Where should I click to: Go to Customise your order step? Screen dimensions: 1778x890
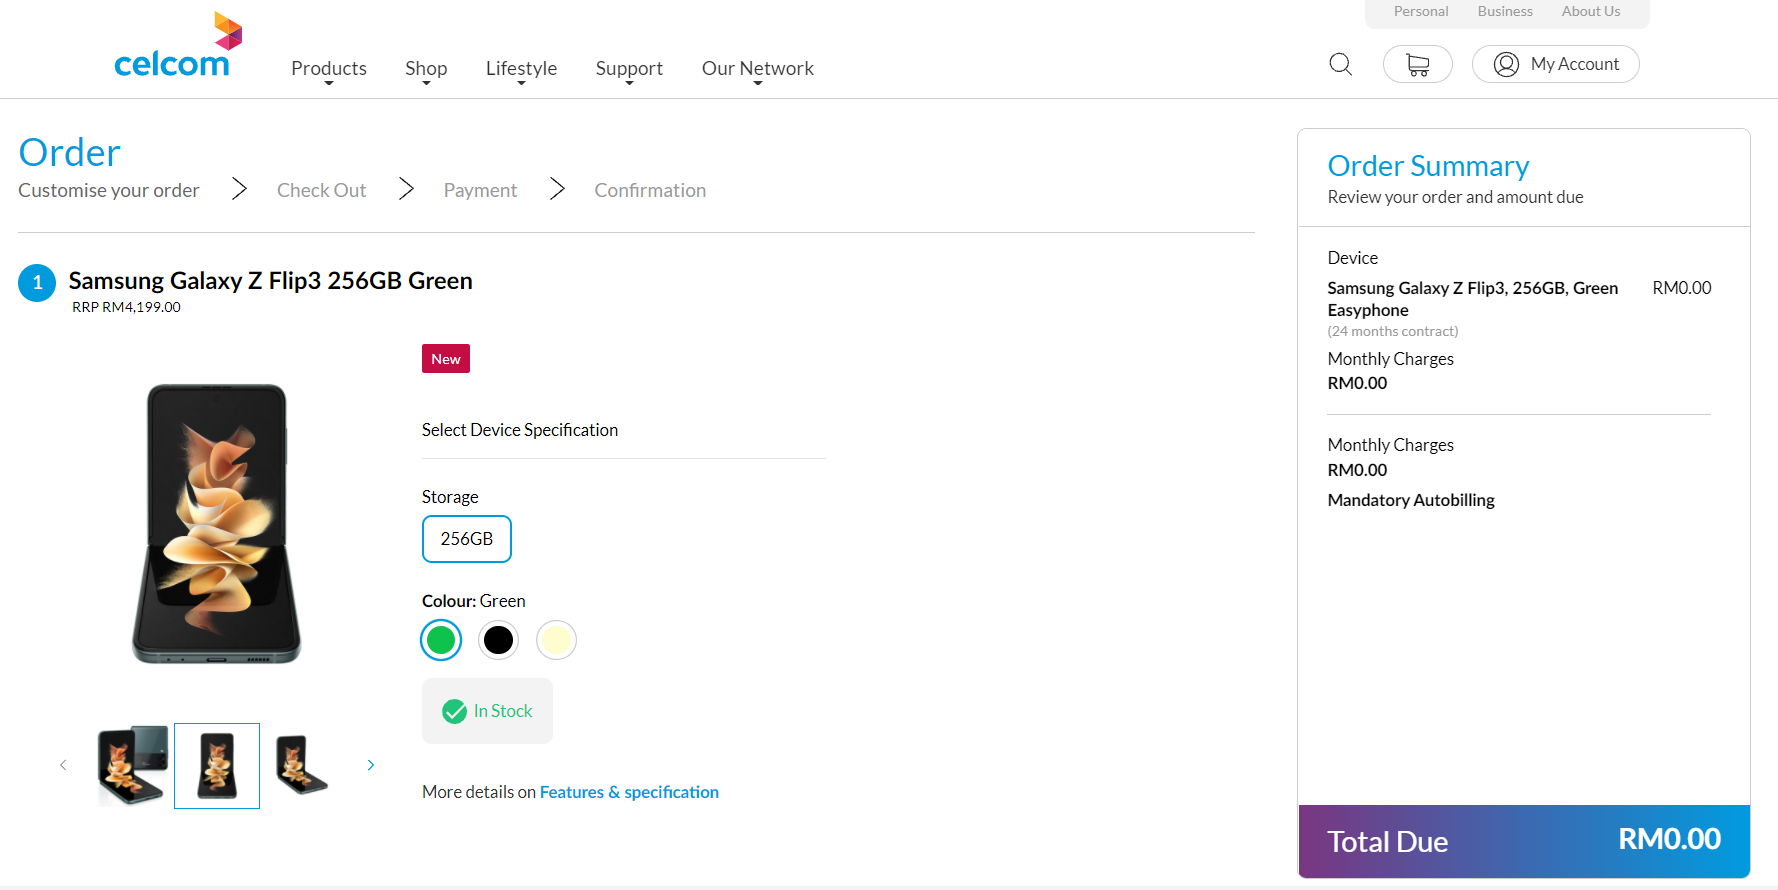109,190
